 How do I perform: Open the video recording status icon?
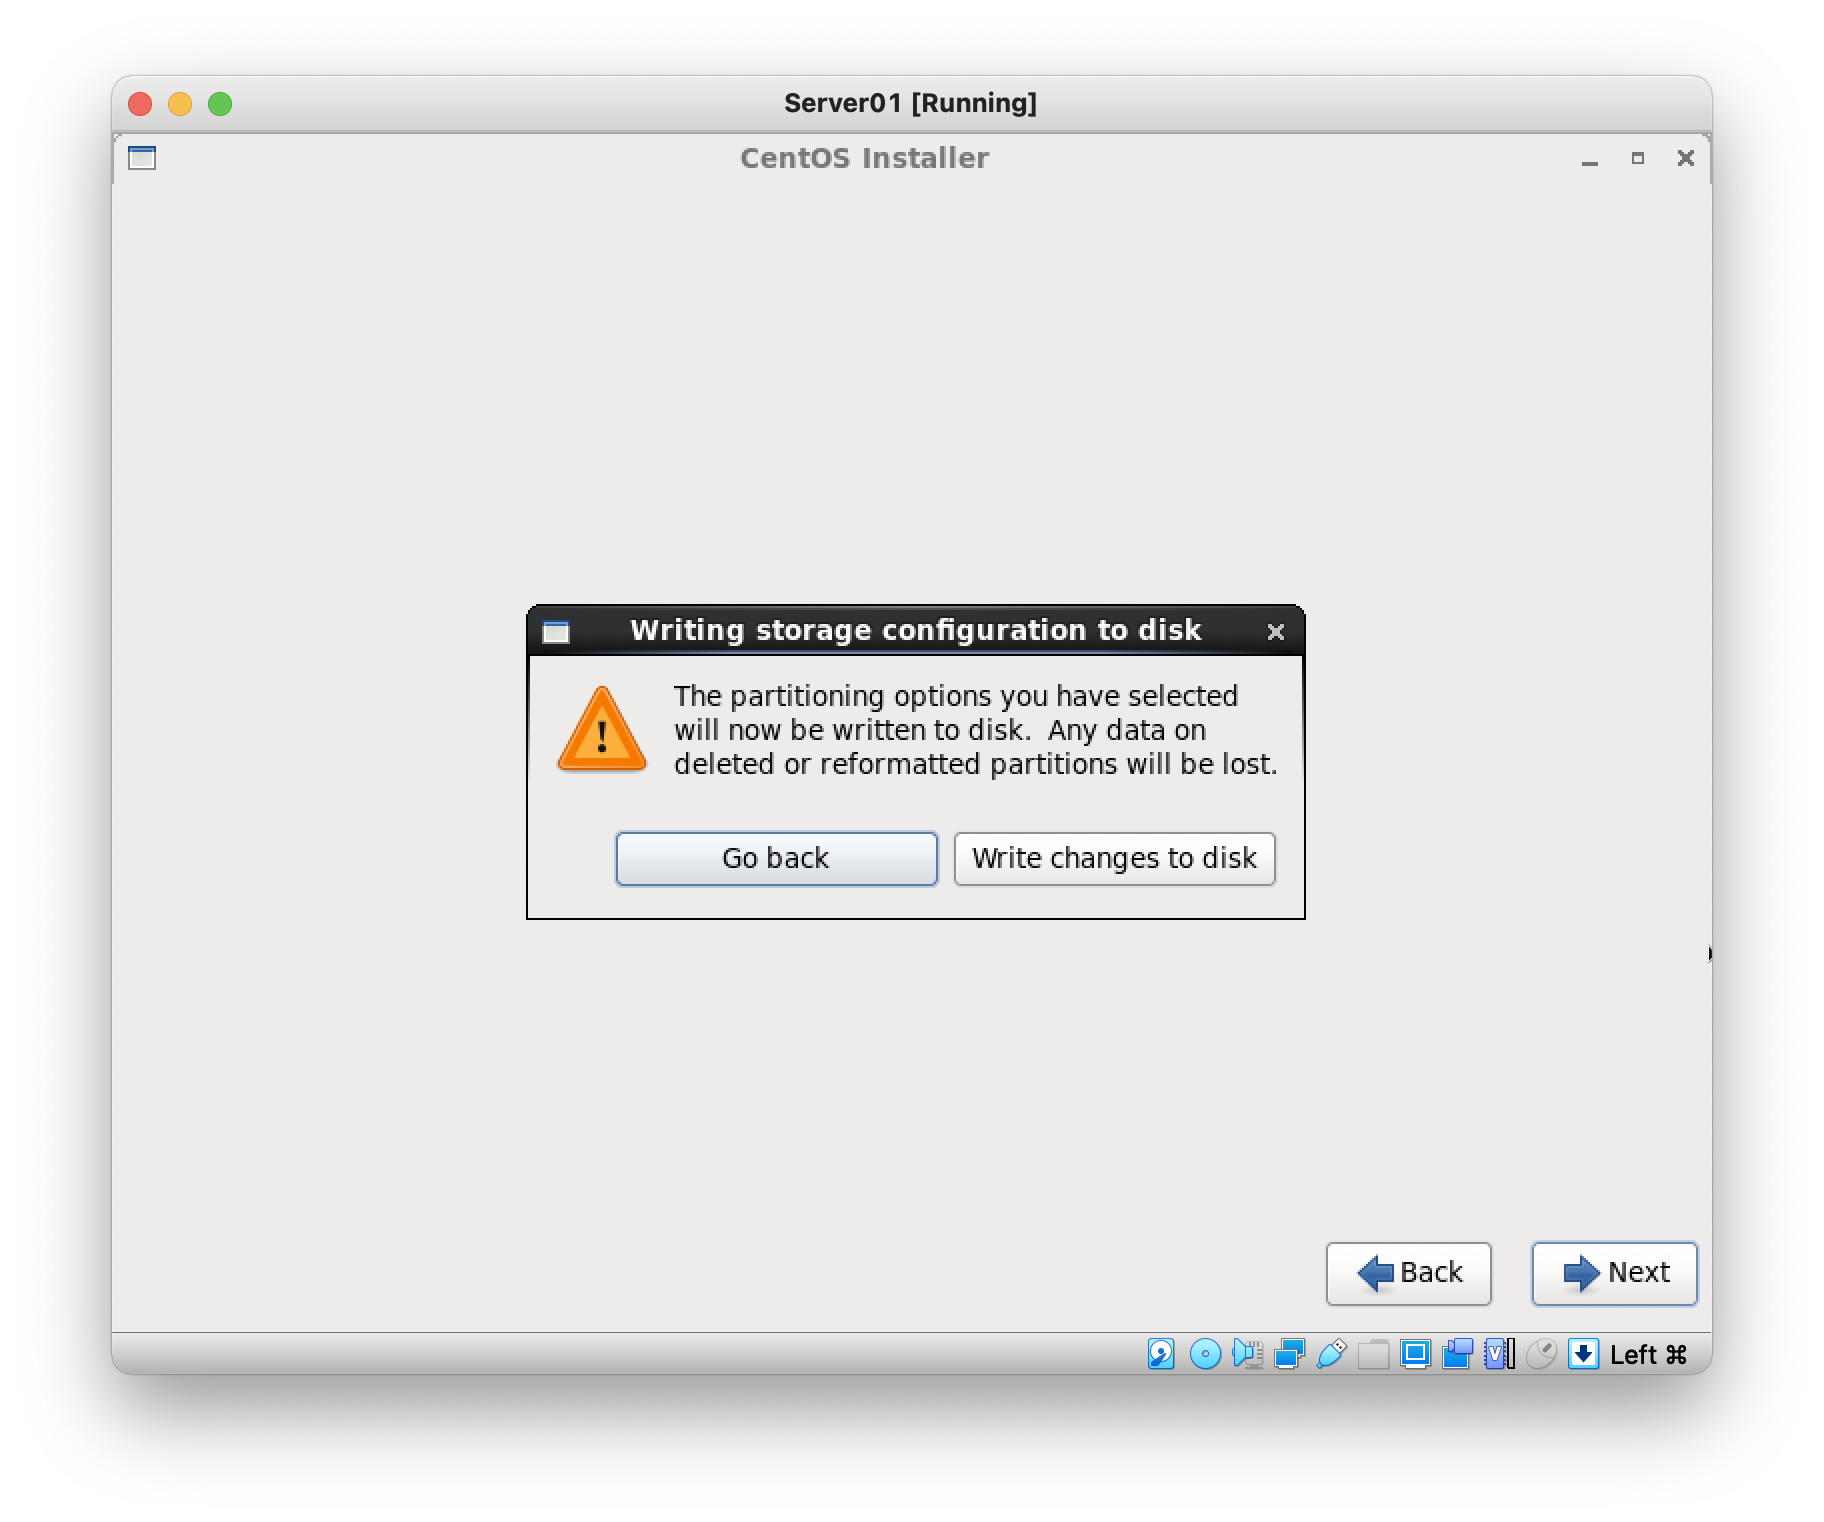(x=1457, y=1354)
